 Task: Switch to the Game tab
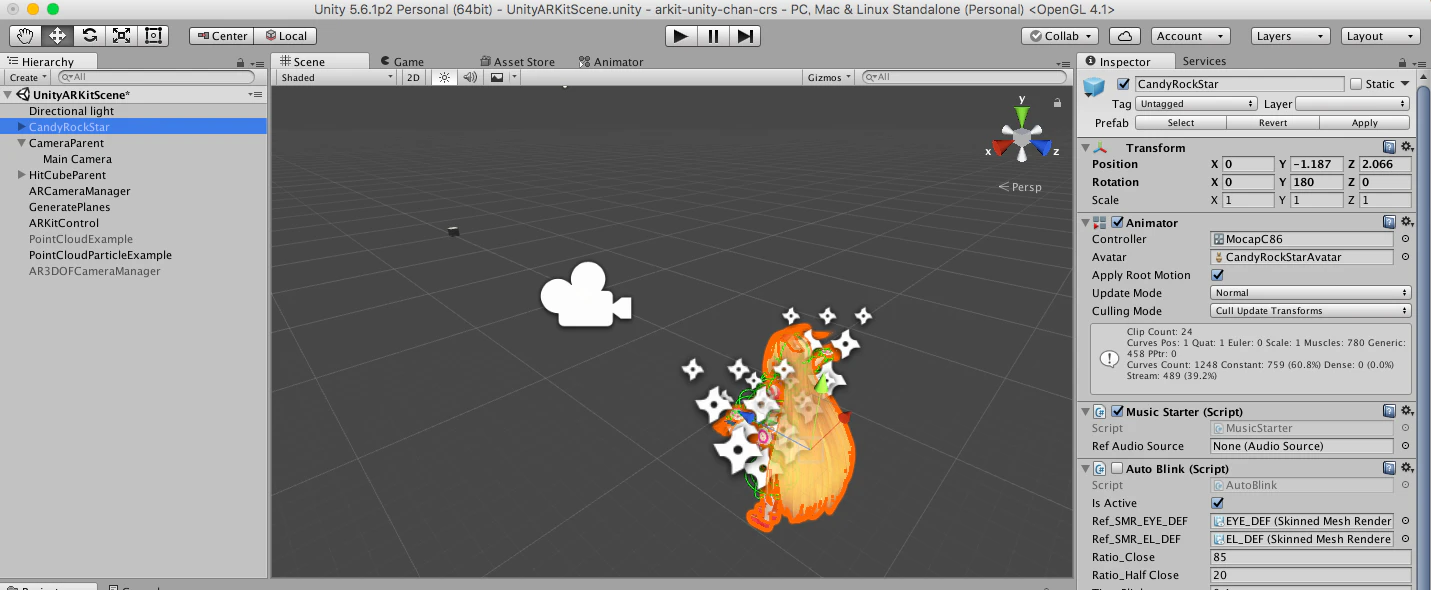(401, 62)
